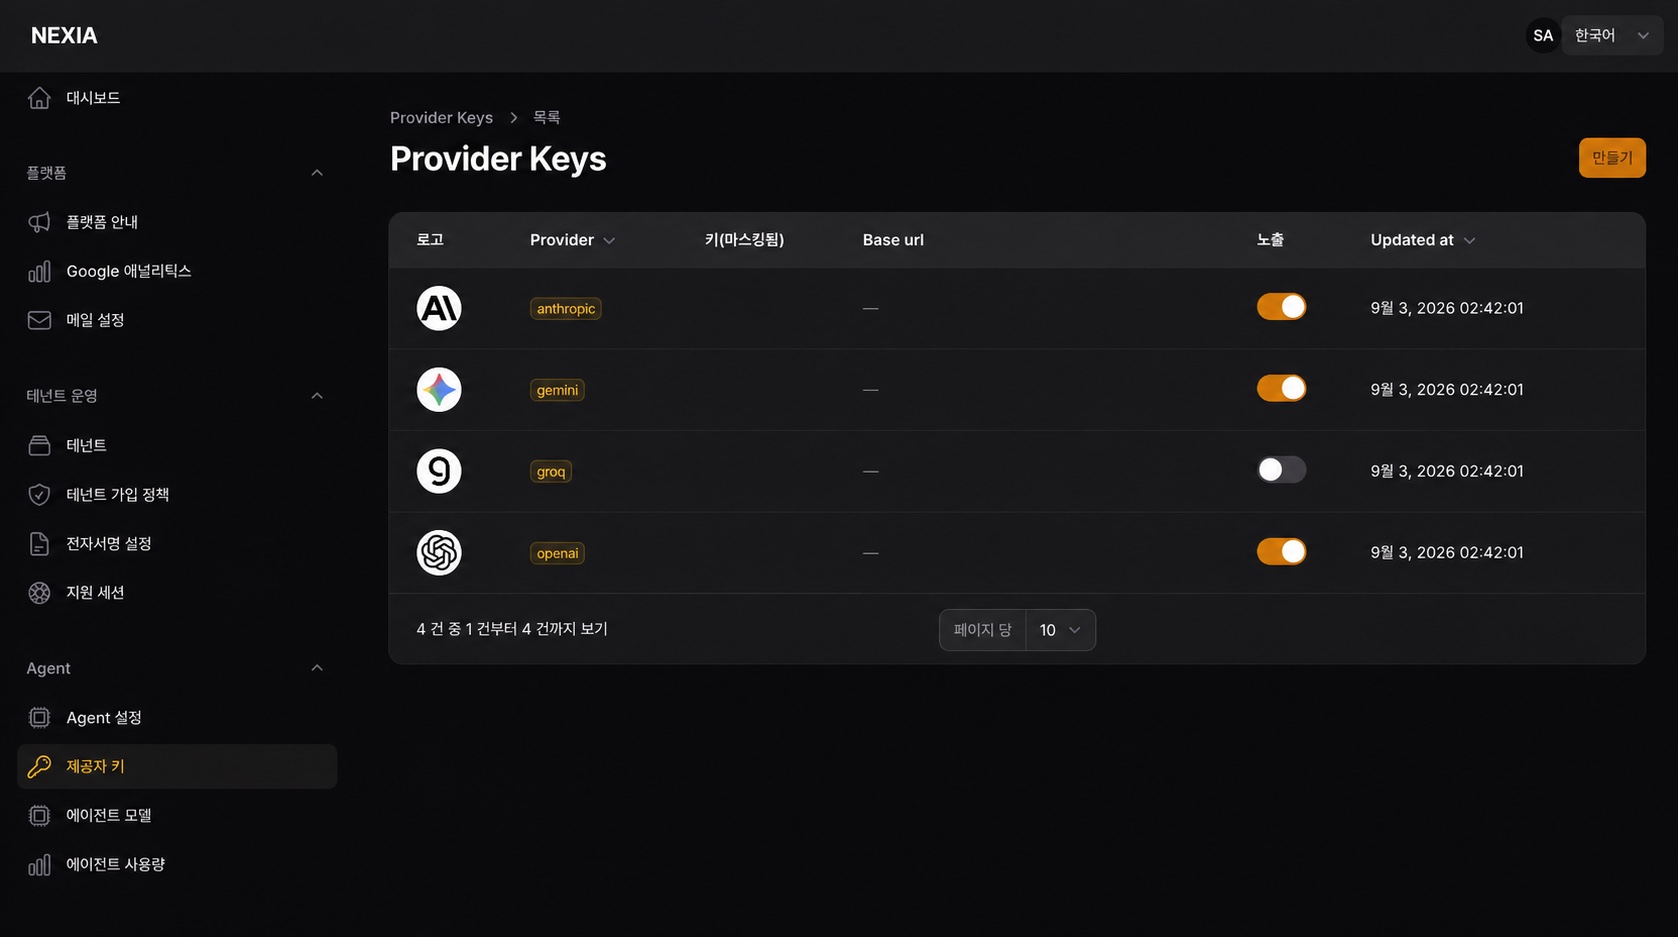Image resolution: width=1678 pixels, height=937 pixels.
Task: Disable exposure toggle for anthropic
Action: click(1281, 307)
